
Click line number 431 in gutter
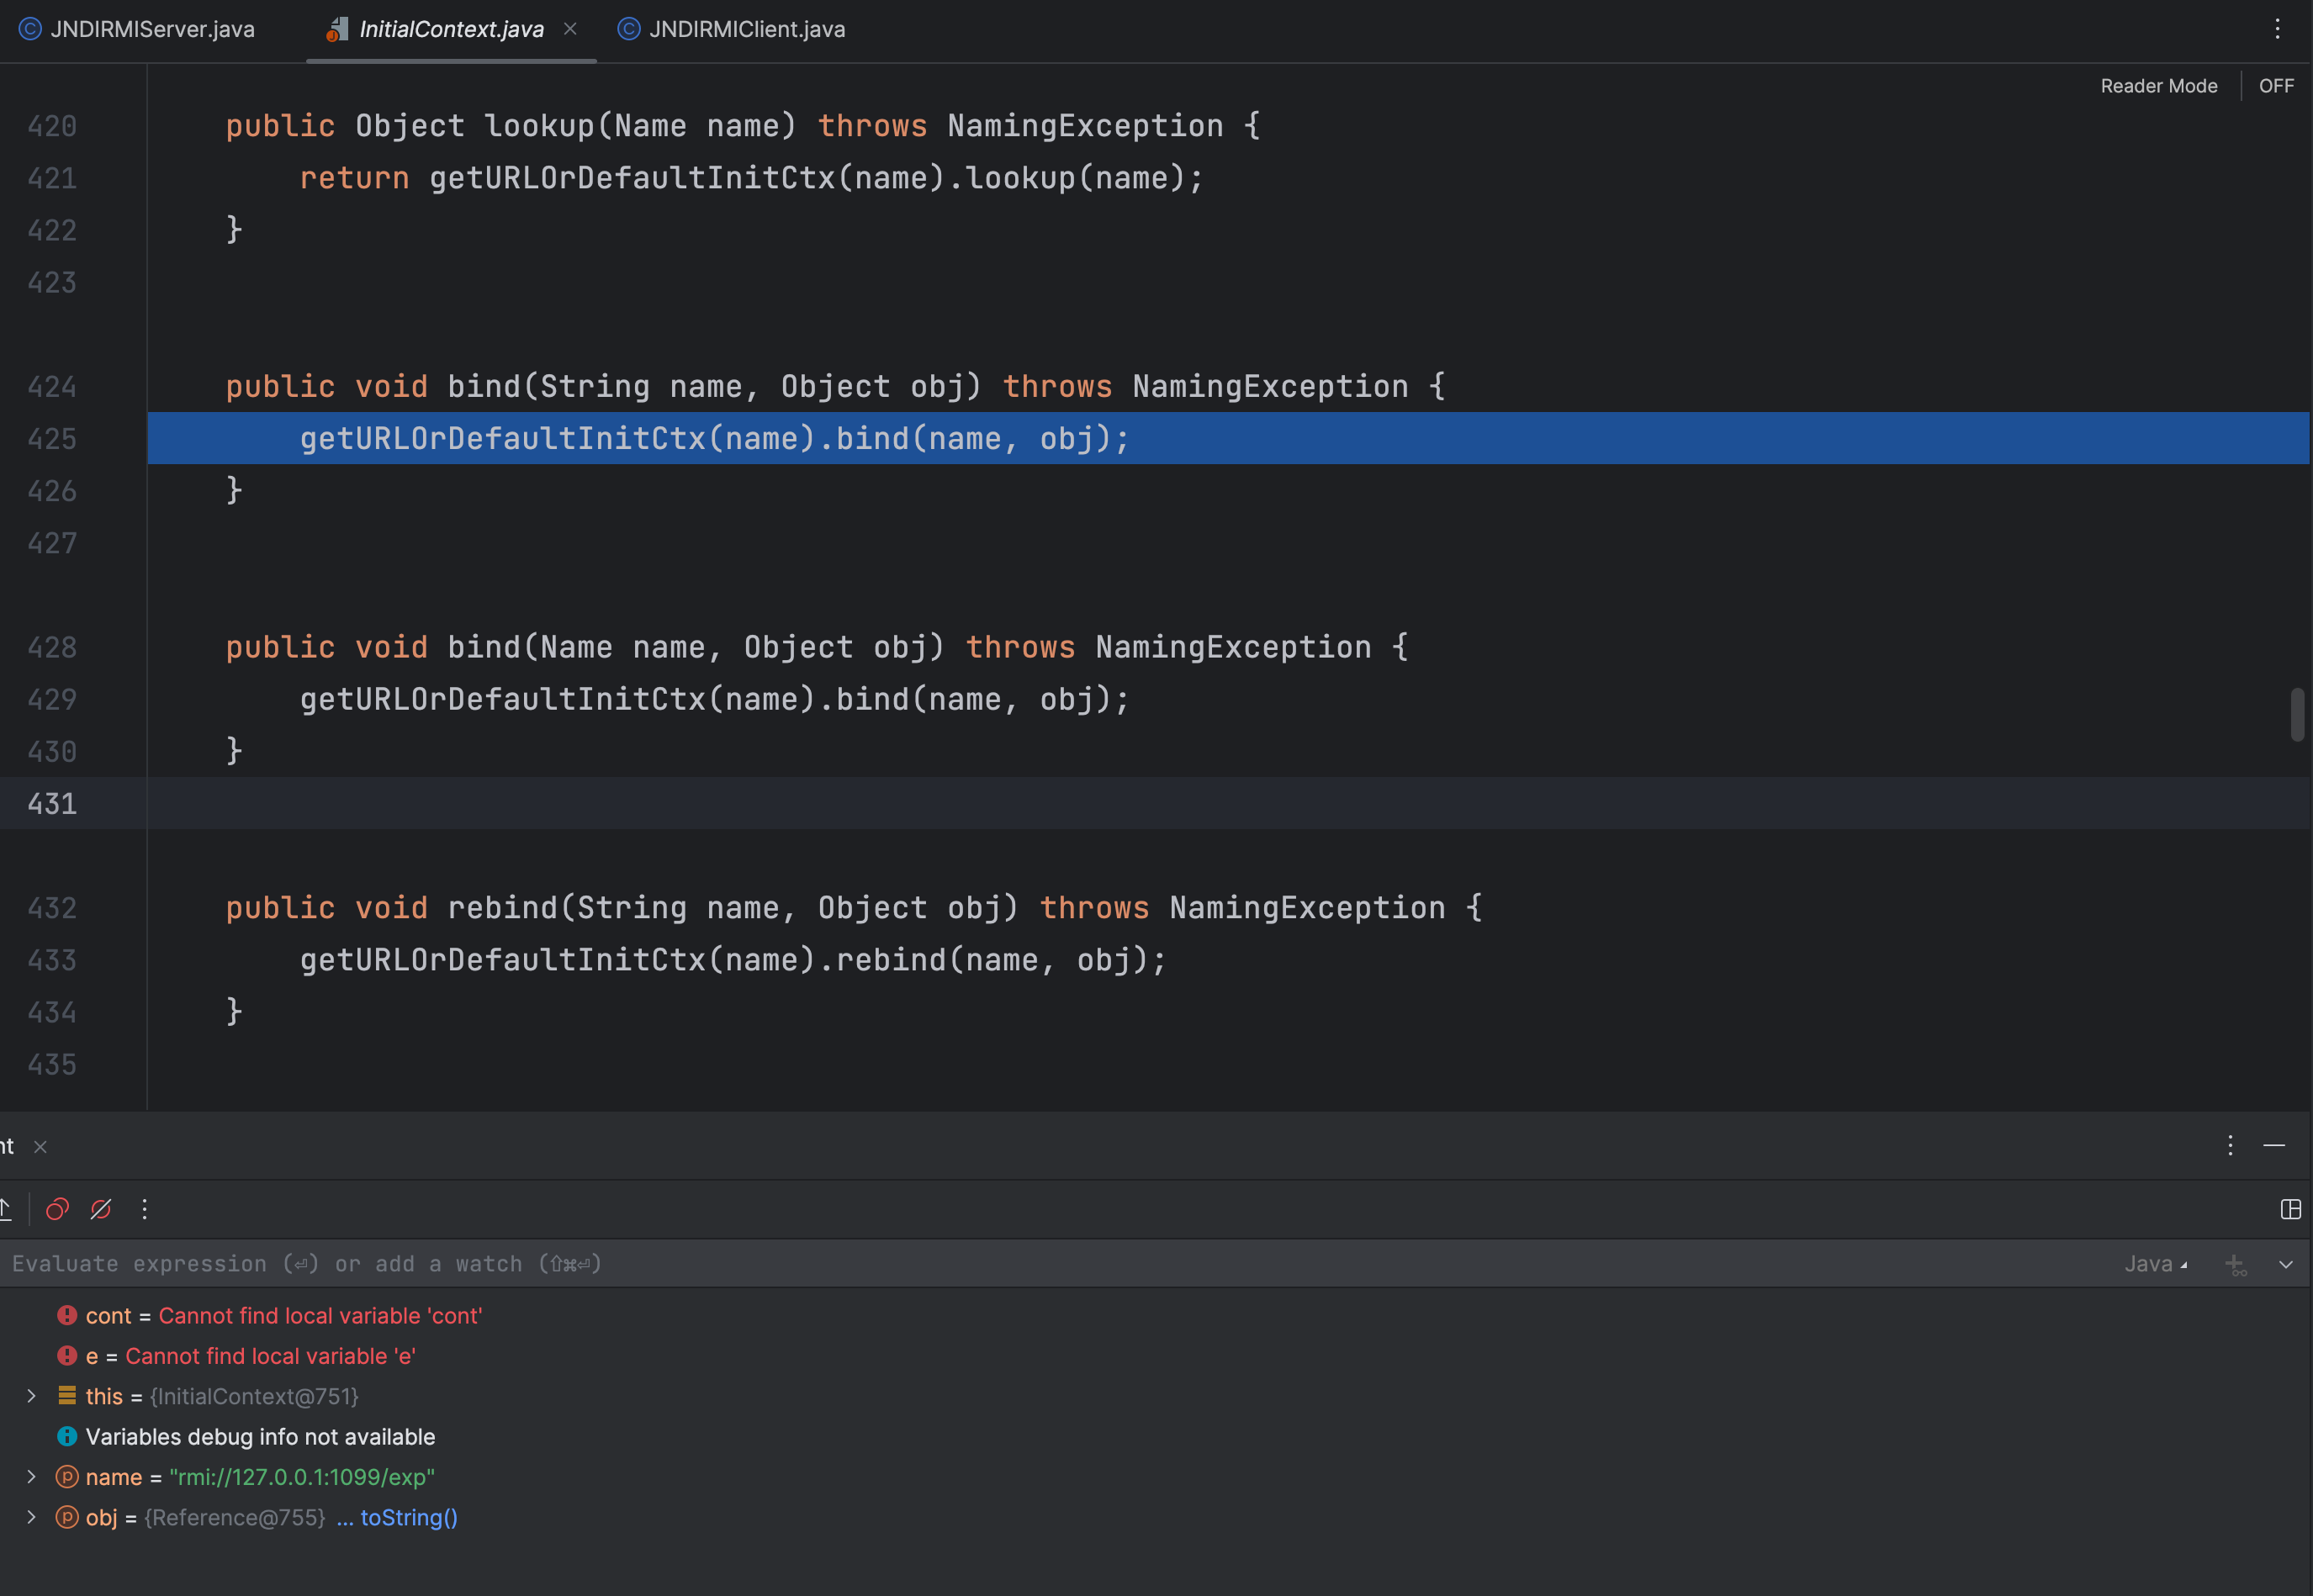click(52, 803)
